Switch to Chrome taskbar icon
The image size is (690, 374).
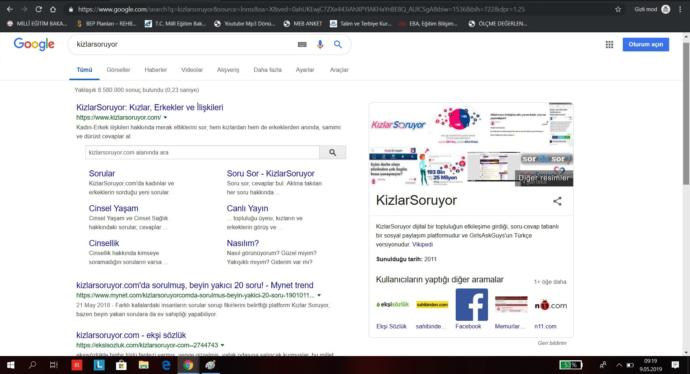pyautogui.click(x=188, y=365)
